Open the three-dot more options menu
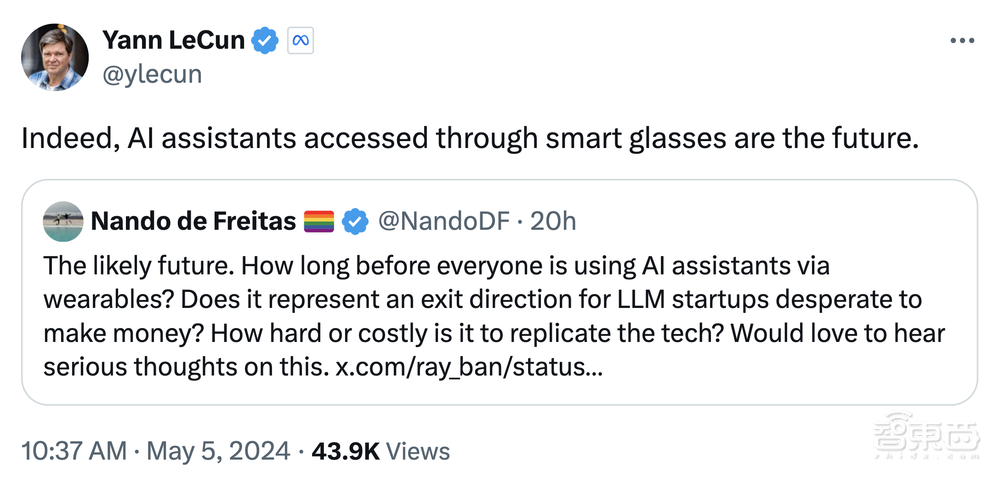The height and width of the screenshot is (478, 1000). [x=960, y=42]
